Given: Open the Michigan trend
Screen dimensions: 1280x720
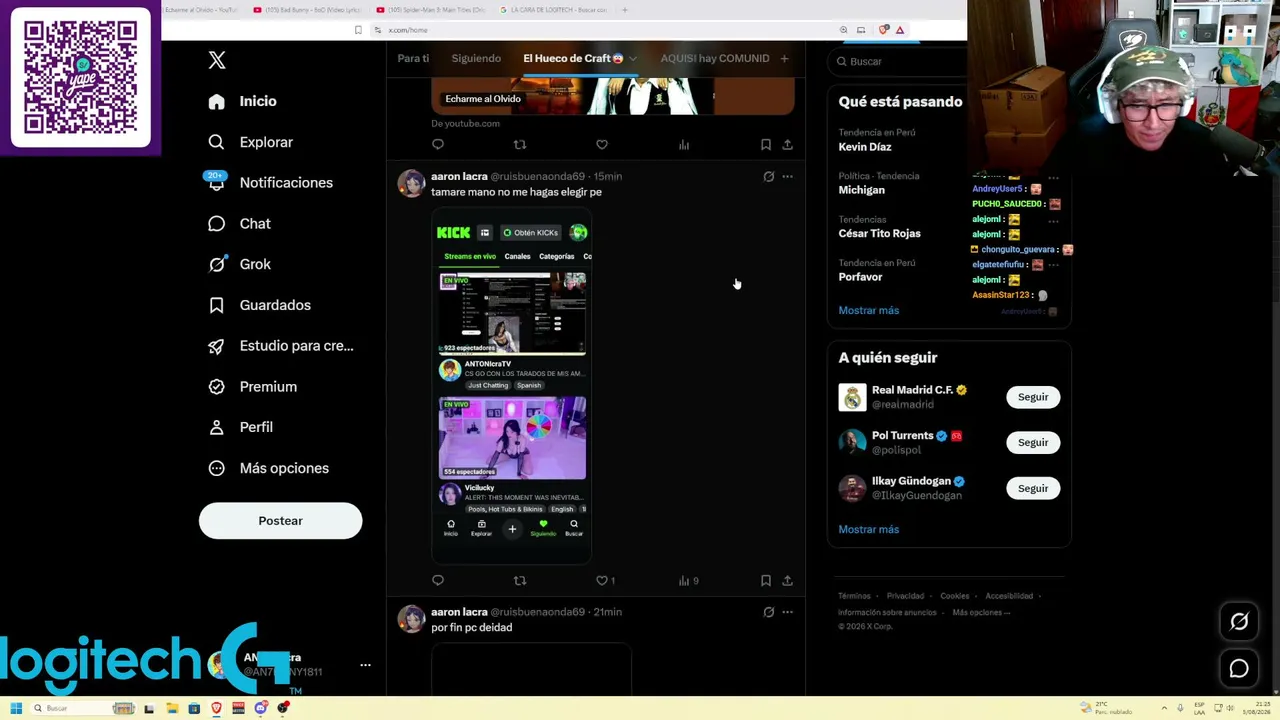Looking at the screenshot, I should click(x=861, y=190).
